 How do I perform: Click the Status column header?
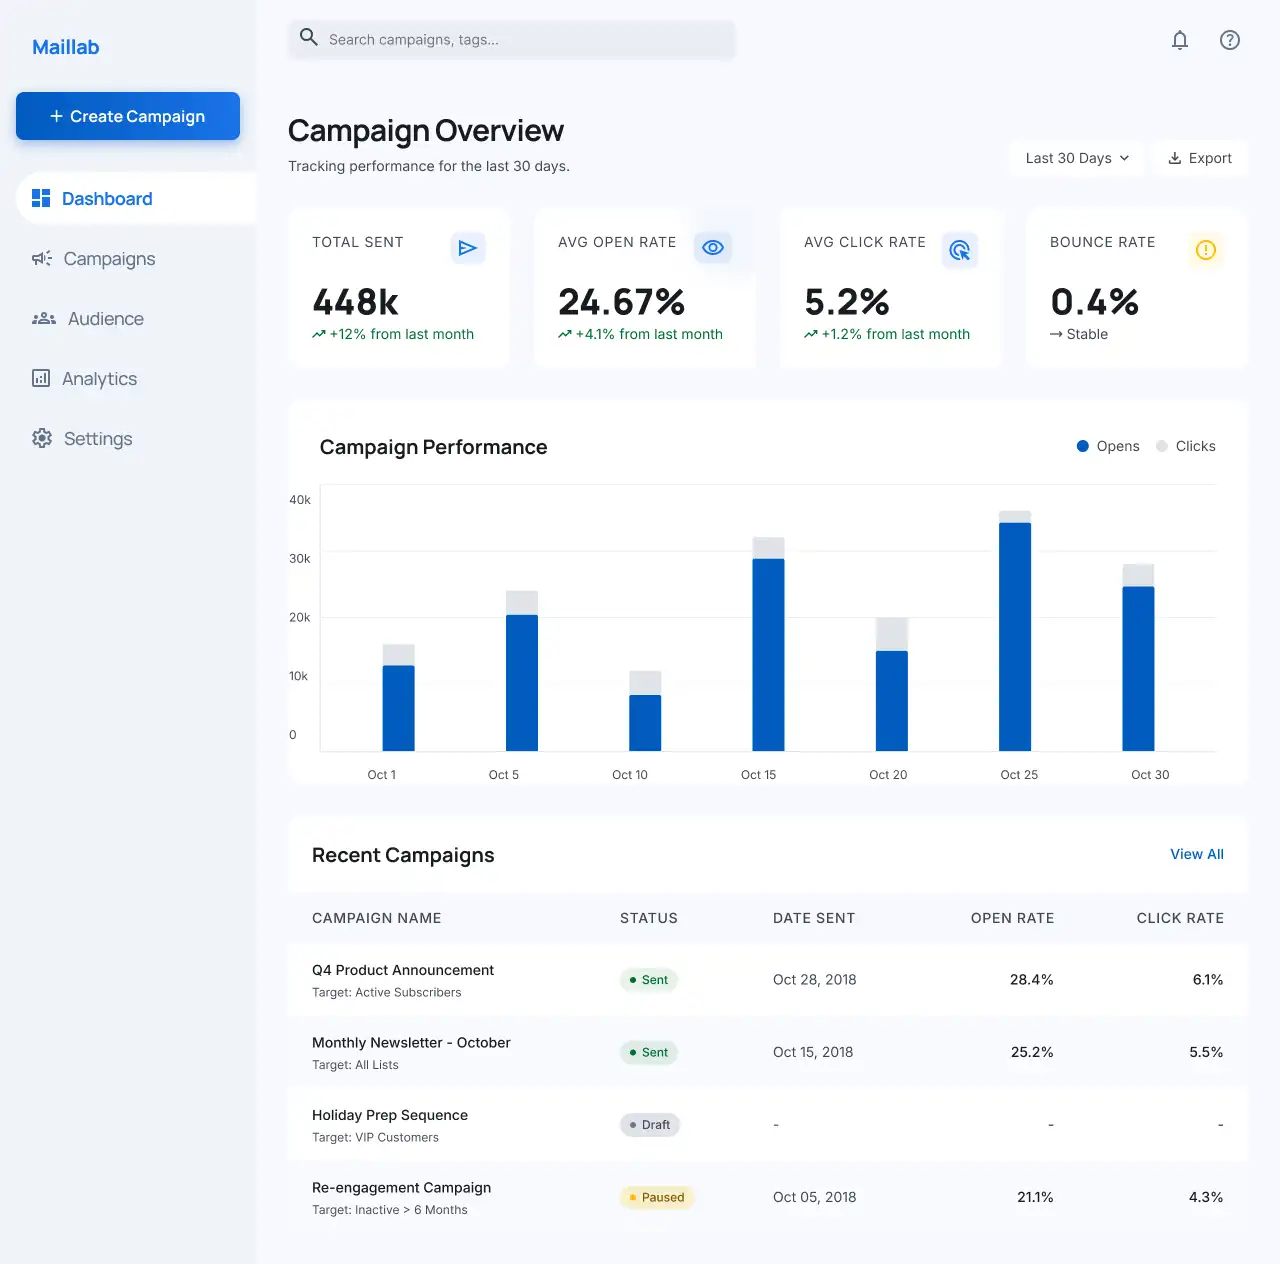(x=649, y=918)
